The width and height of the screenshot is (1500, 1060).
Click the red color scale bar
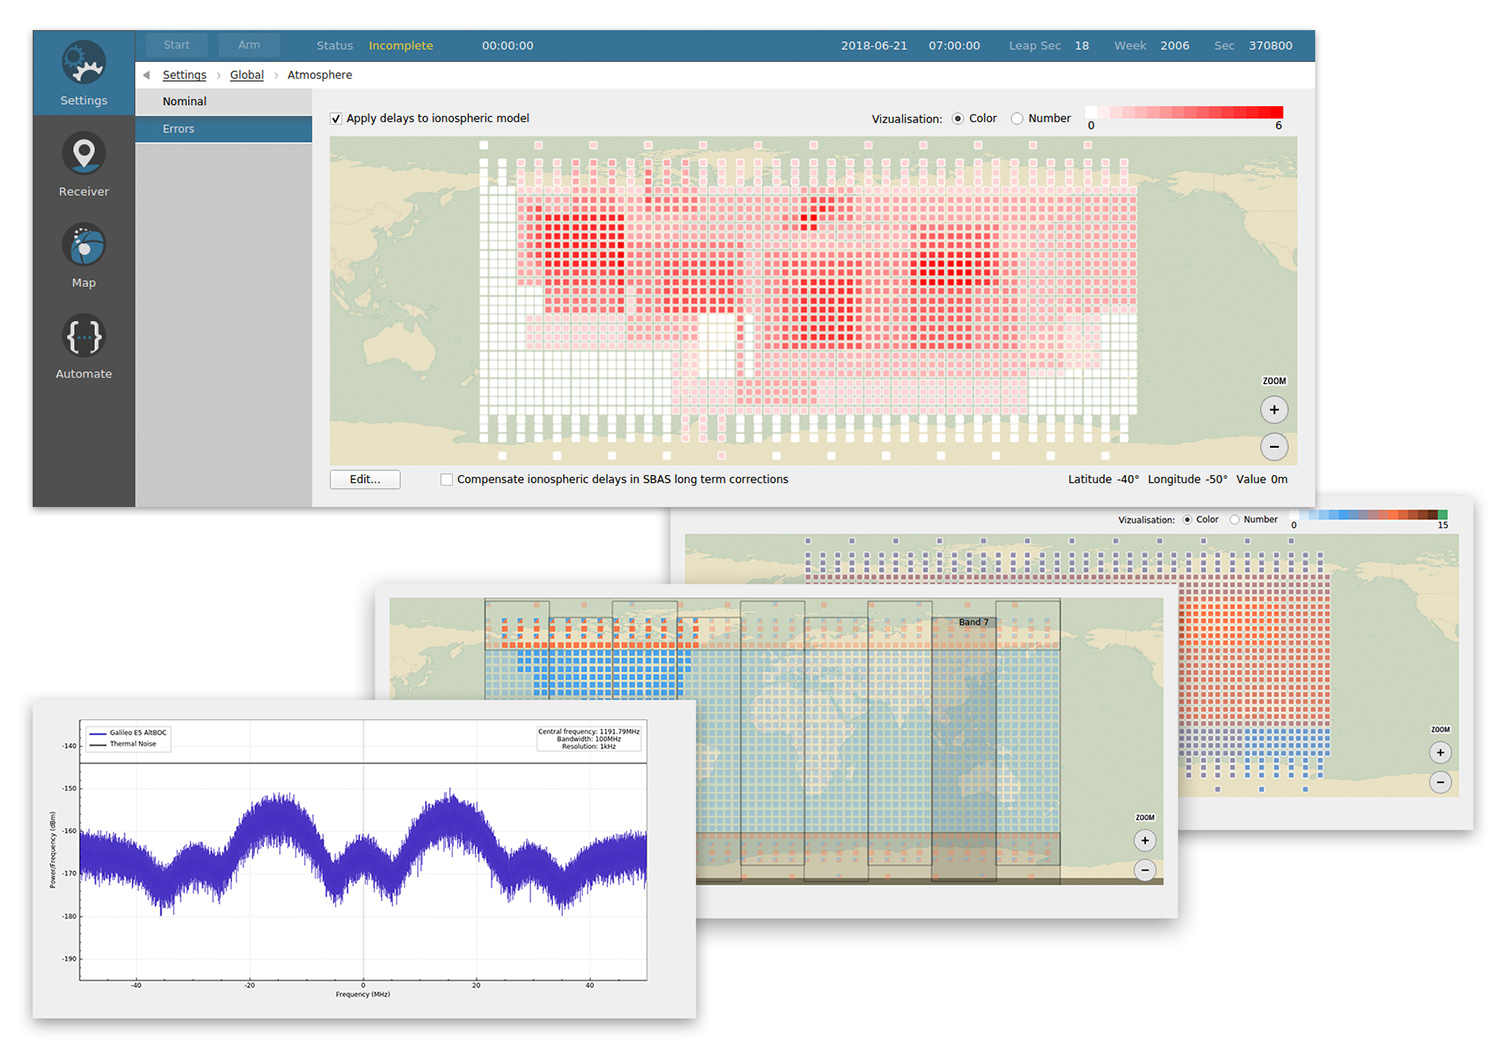[x=1184, y=113]
